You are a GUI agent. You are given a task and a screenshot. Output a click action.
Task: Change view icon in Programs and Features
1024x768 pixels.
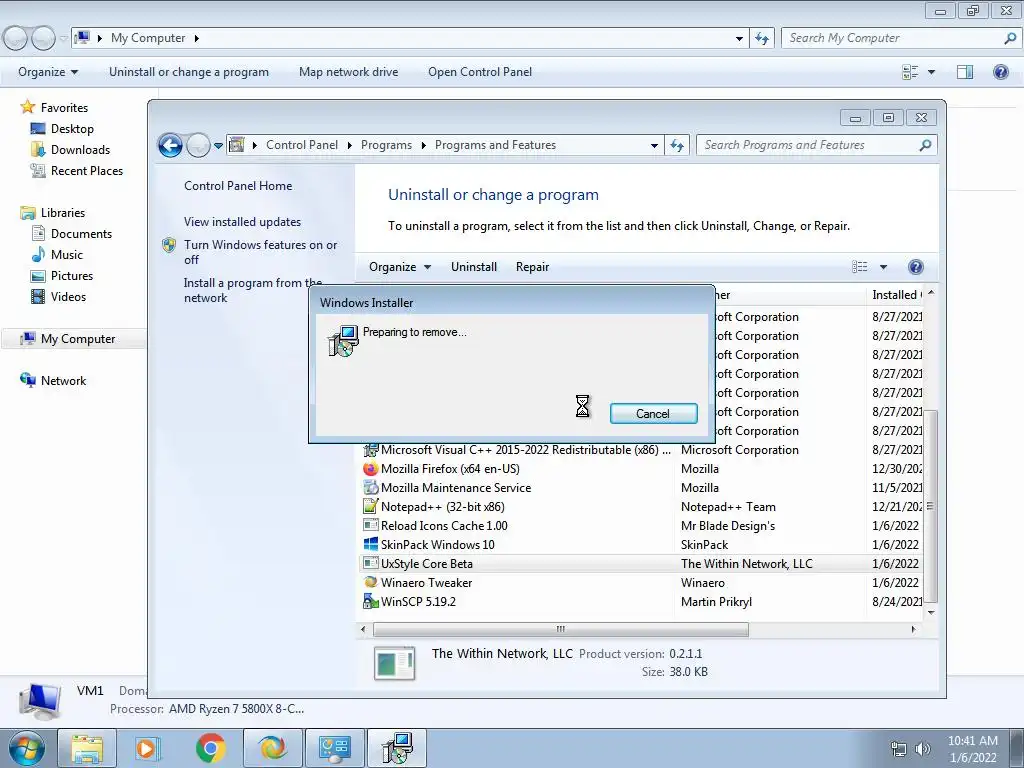click(859, 266)
